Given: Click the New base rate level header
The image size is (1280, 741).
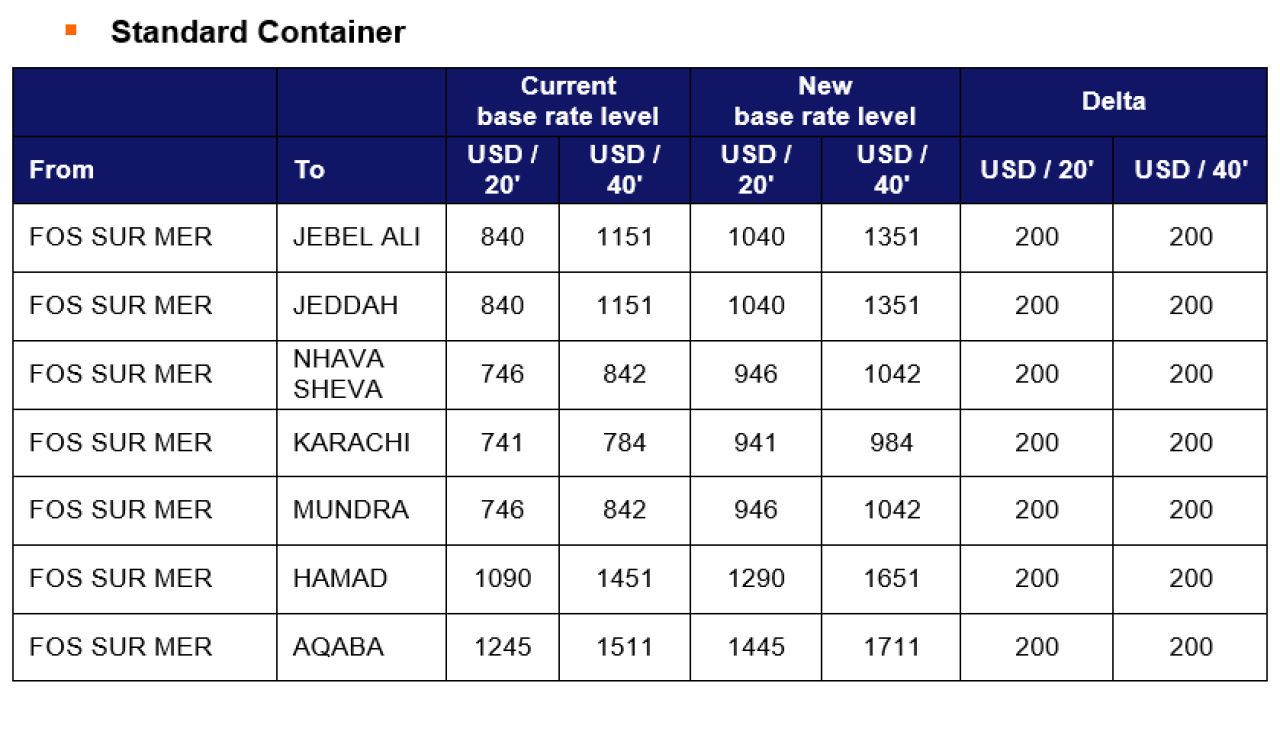Looking at the screenshot, I should [x=825, y=102].
